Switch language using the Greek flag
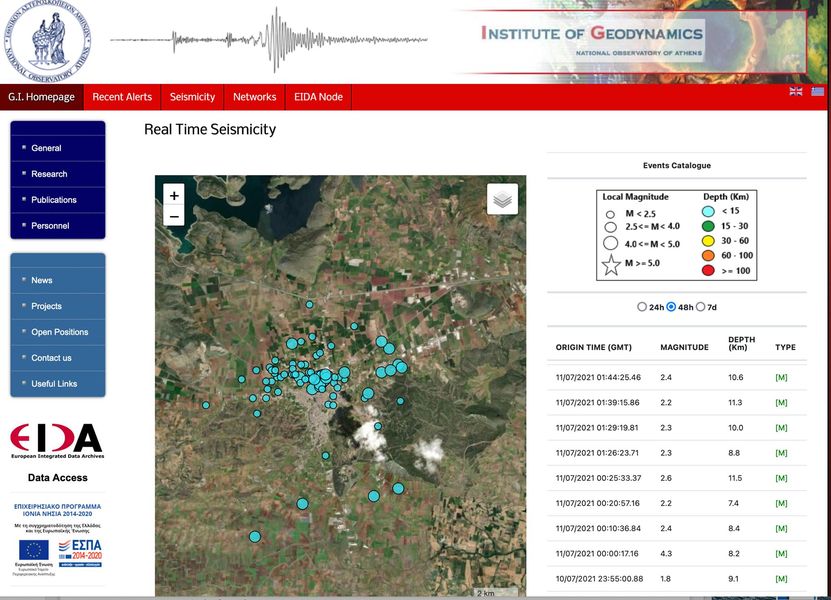The image size is (831, 600). click(x=817, y=91)
